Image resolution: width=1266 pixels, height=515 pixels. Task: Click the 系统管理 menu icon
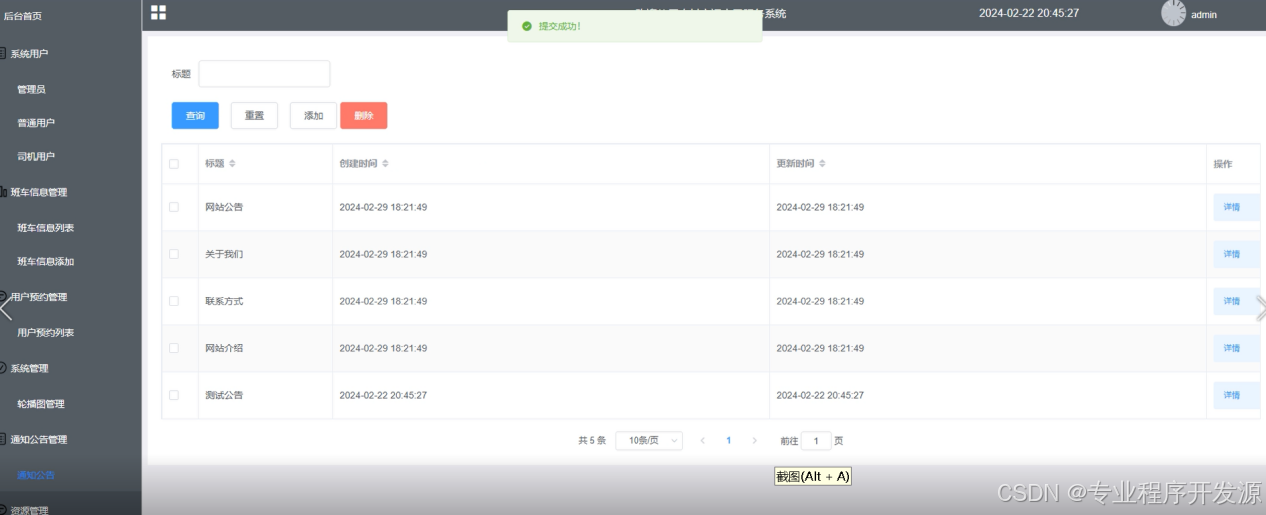[x=3, y=368]
